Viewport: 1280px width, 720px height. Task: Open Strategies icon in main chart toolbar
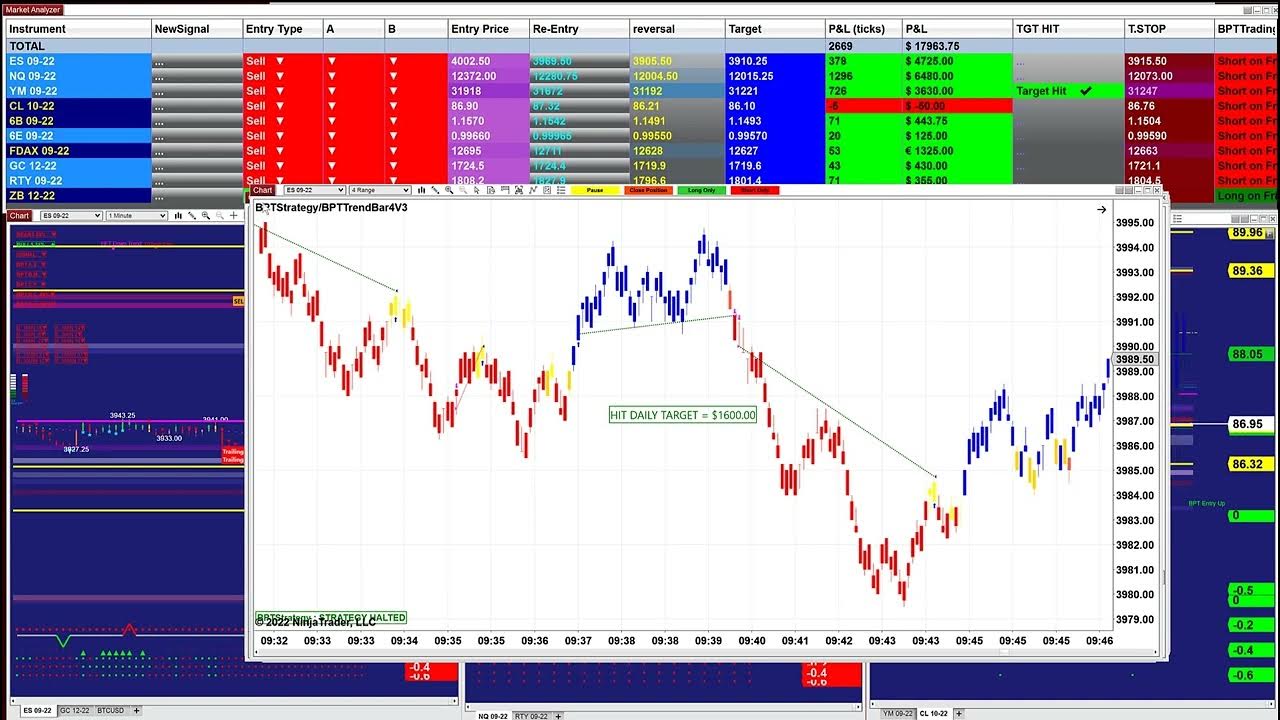click(x=532, y=190)
